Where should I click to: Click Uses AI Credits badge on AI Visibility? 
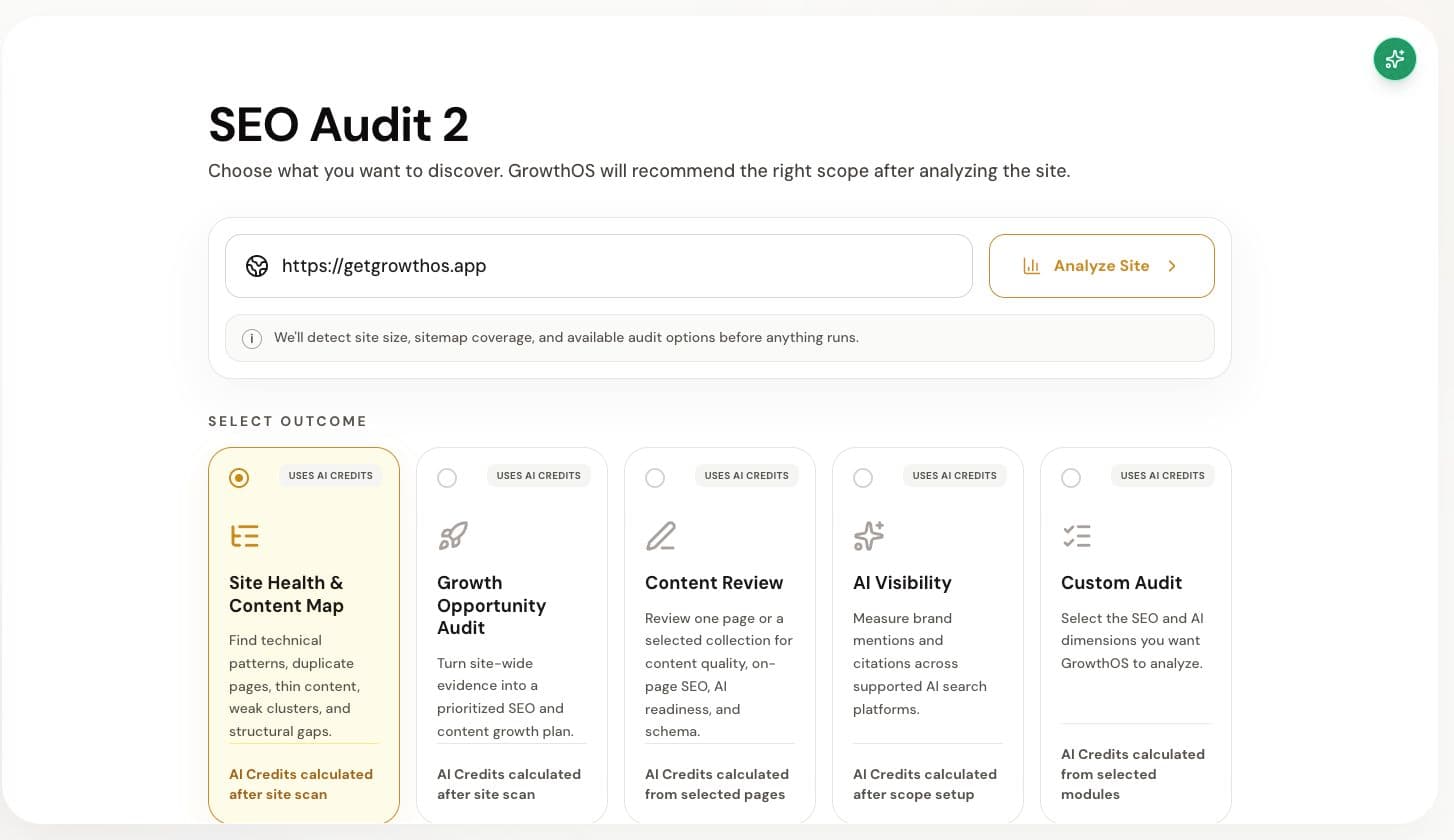(954, 476)
